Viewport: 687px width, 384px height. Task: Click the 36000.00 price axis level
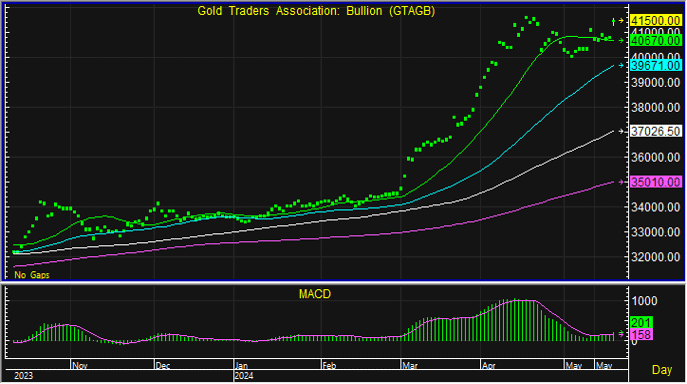[655, 157]
